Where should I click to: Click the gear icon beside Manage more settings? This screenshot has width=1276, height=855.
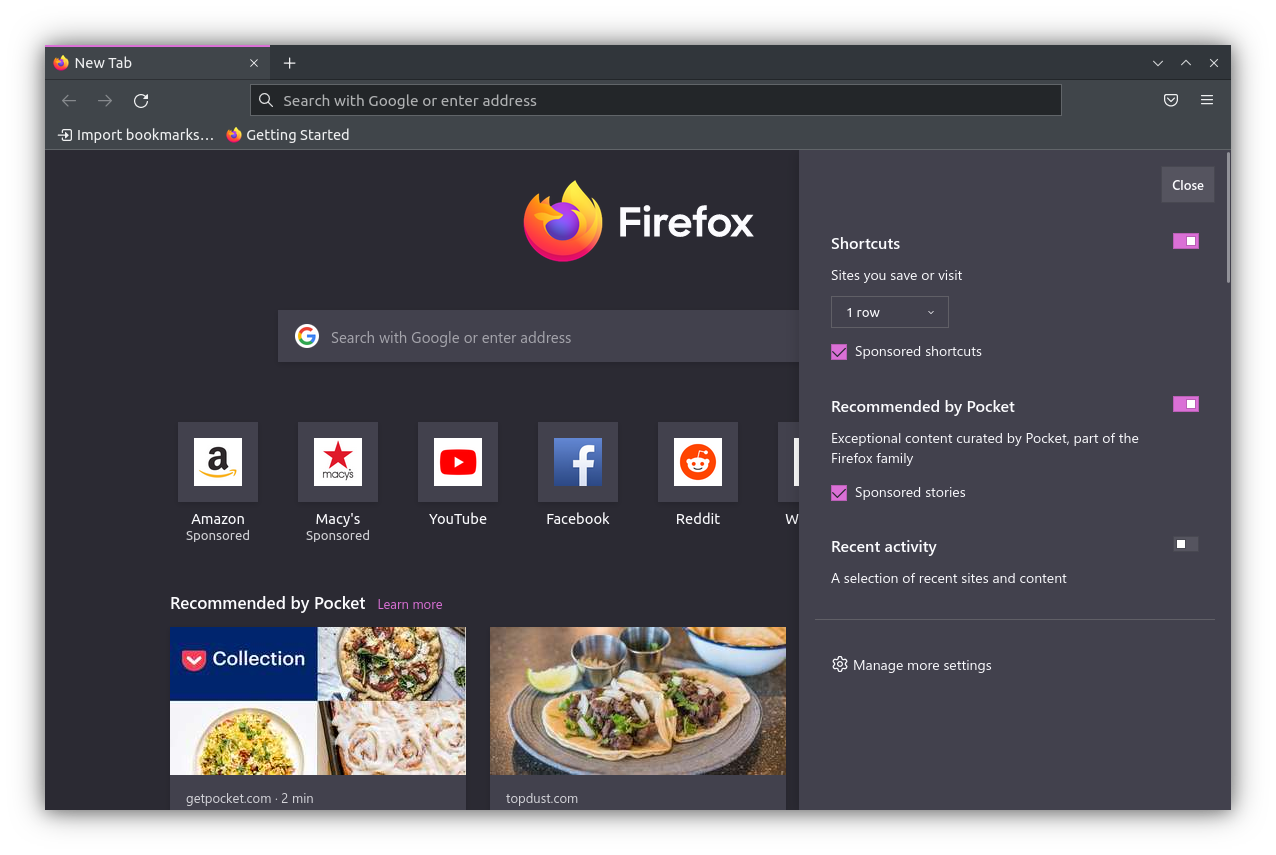(840, 664)
